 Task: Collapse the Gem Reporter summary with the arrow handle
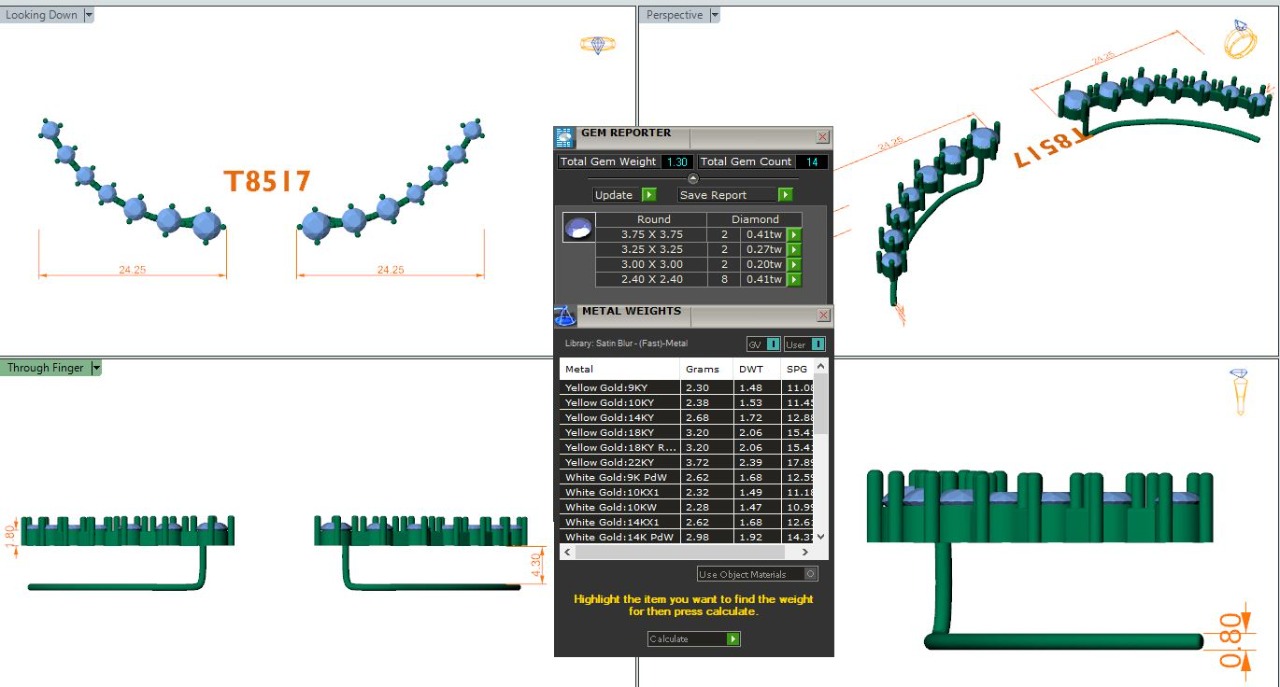694,178
